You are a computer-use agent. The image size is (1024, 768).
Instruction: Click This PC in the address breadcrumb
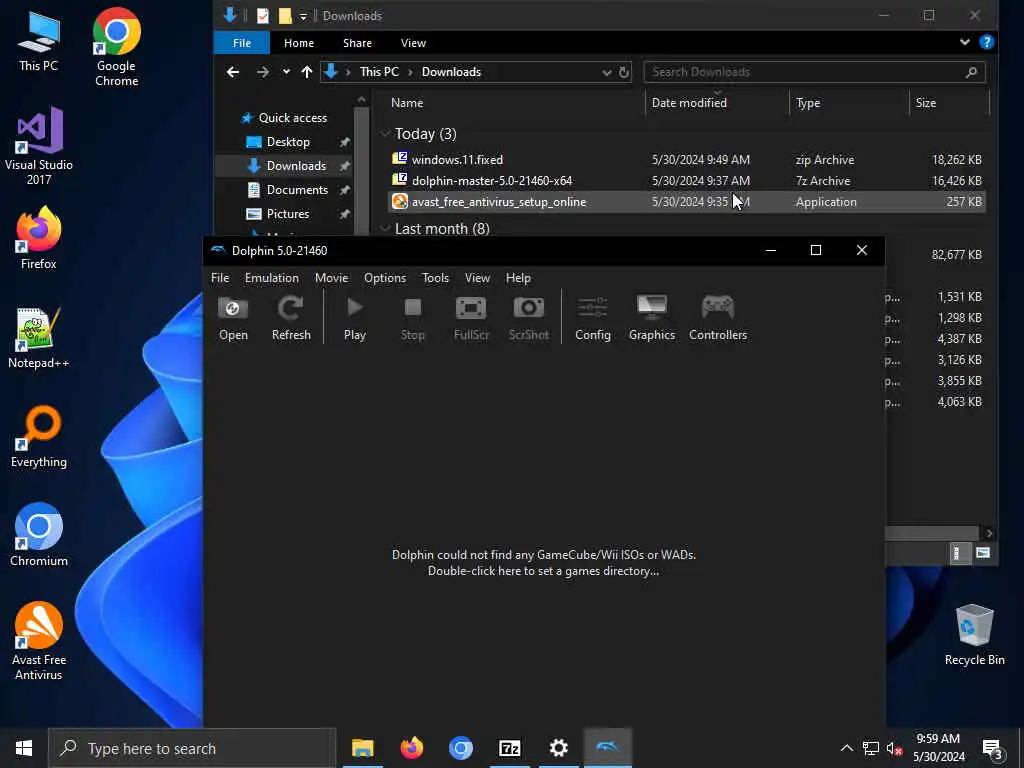tap(379, 72)
